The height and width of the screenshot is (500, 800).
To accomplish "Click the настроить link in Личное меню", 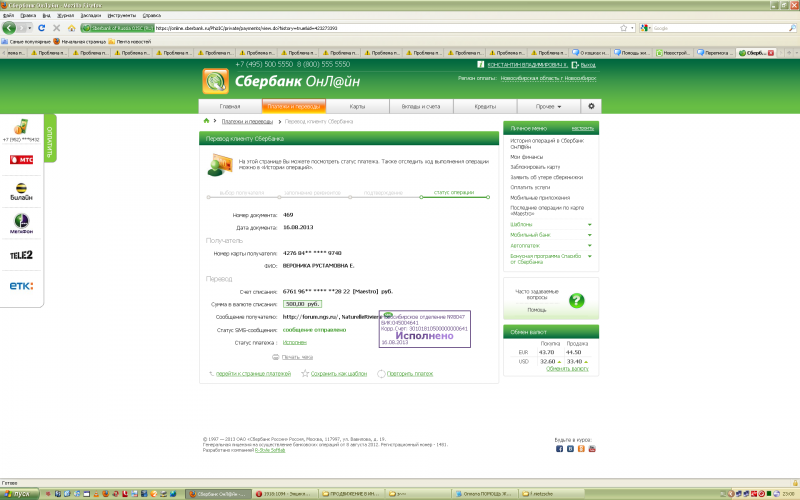I will pyautogui.click(x=583, y=128).
